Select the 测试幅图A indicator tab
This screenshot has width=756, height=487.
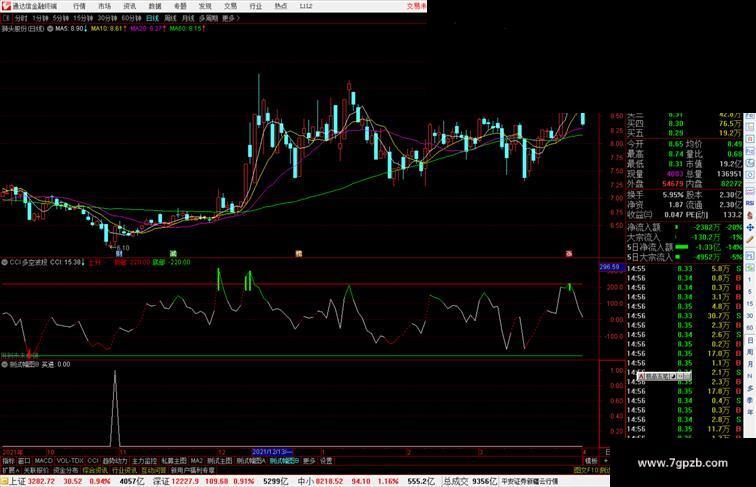251,461
